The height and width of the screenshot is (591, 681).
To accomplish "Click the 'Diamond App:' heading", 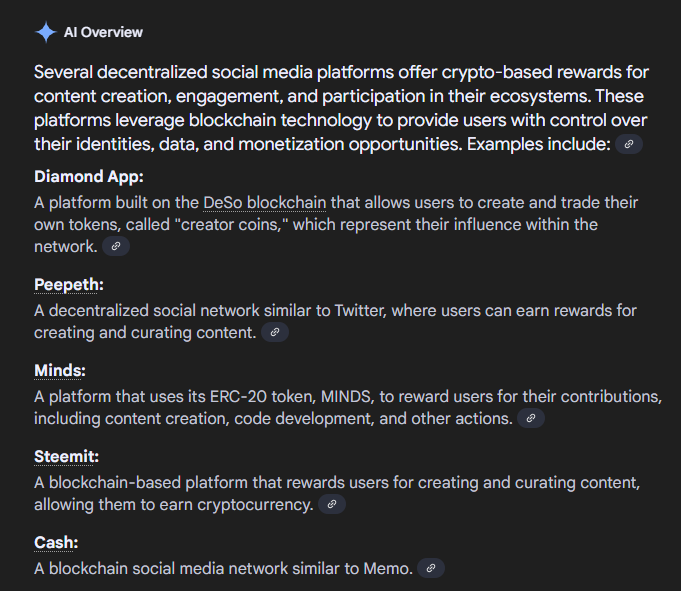I will [89, 177].
